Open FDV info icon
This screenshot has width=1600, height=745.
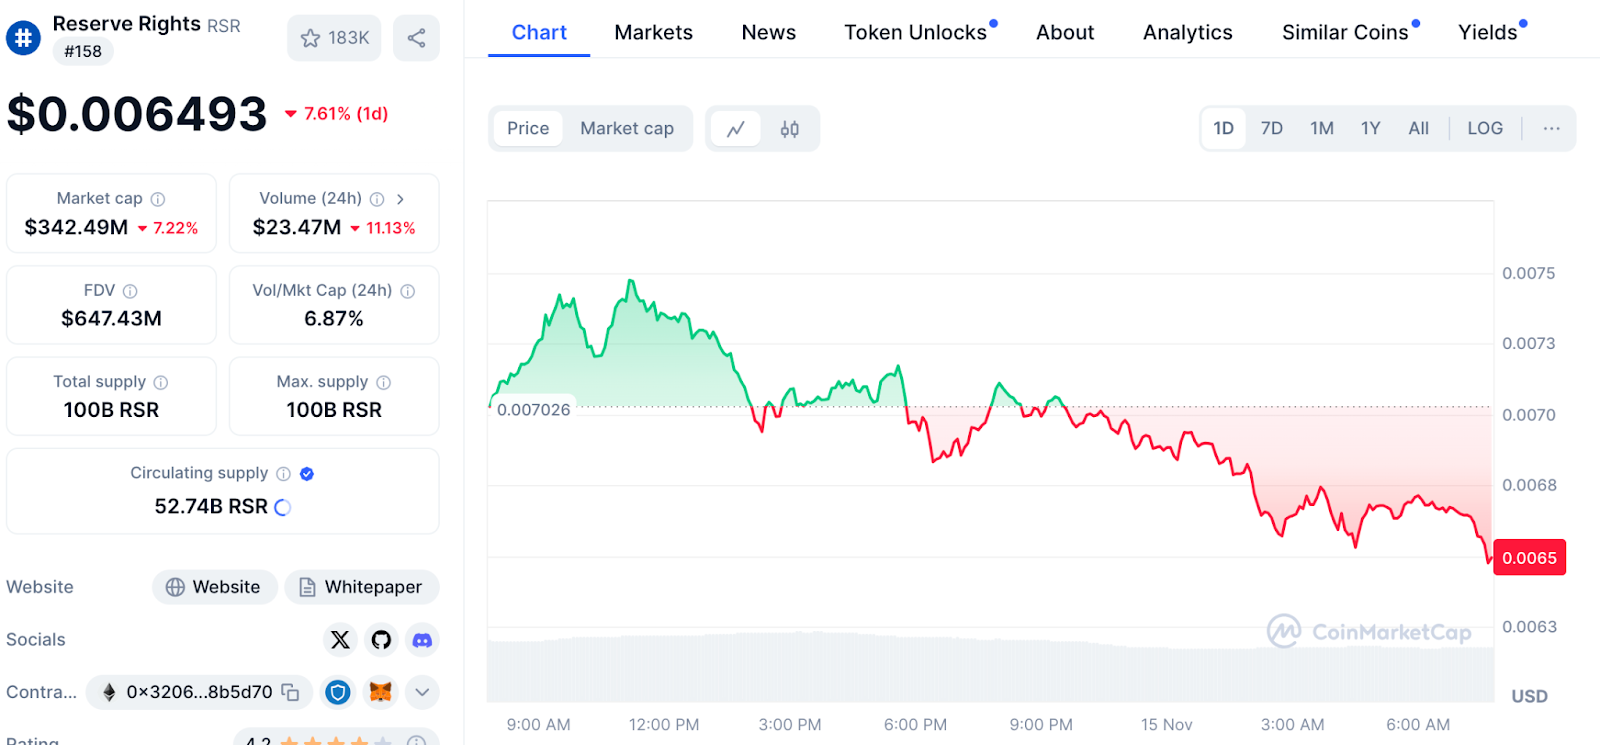tap(130, 291)
